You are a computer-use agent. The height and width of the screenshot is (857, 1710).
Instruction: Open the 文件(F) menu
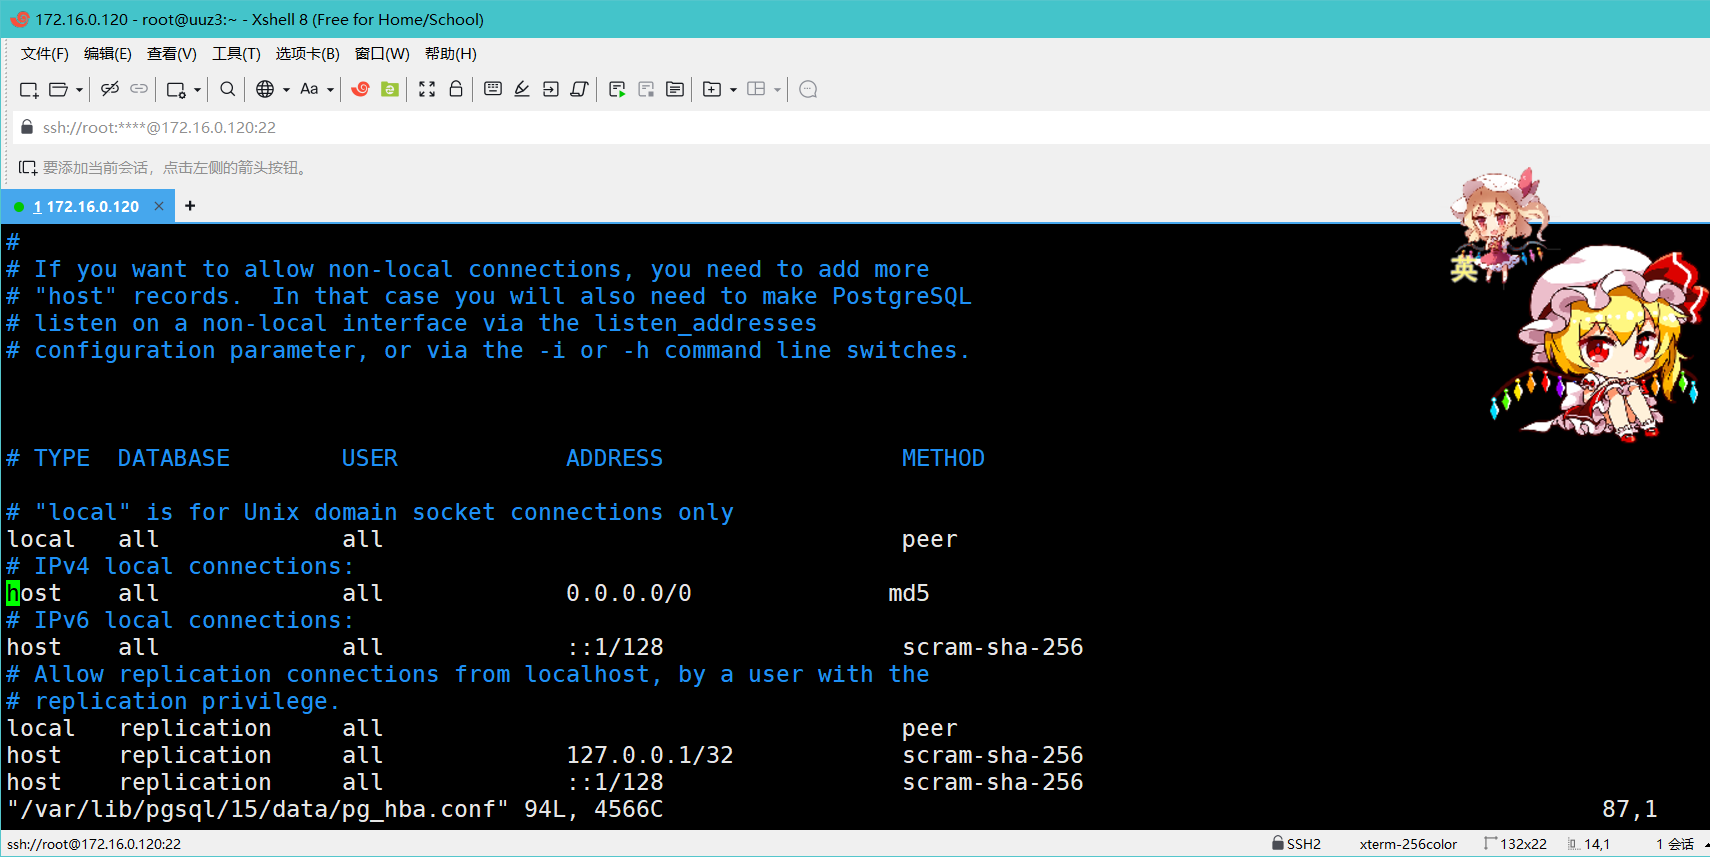(x=45, y=54)
